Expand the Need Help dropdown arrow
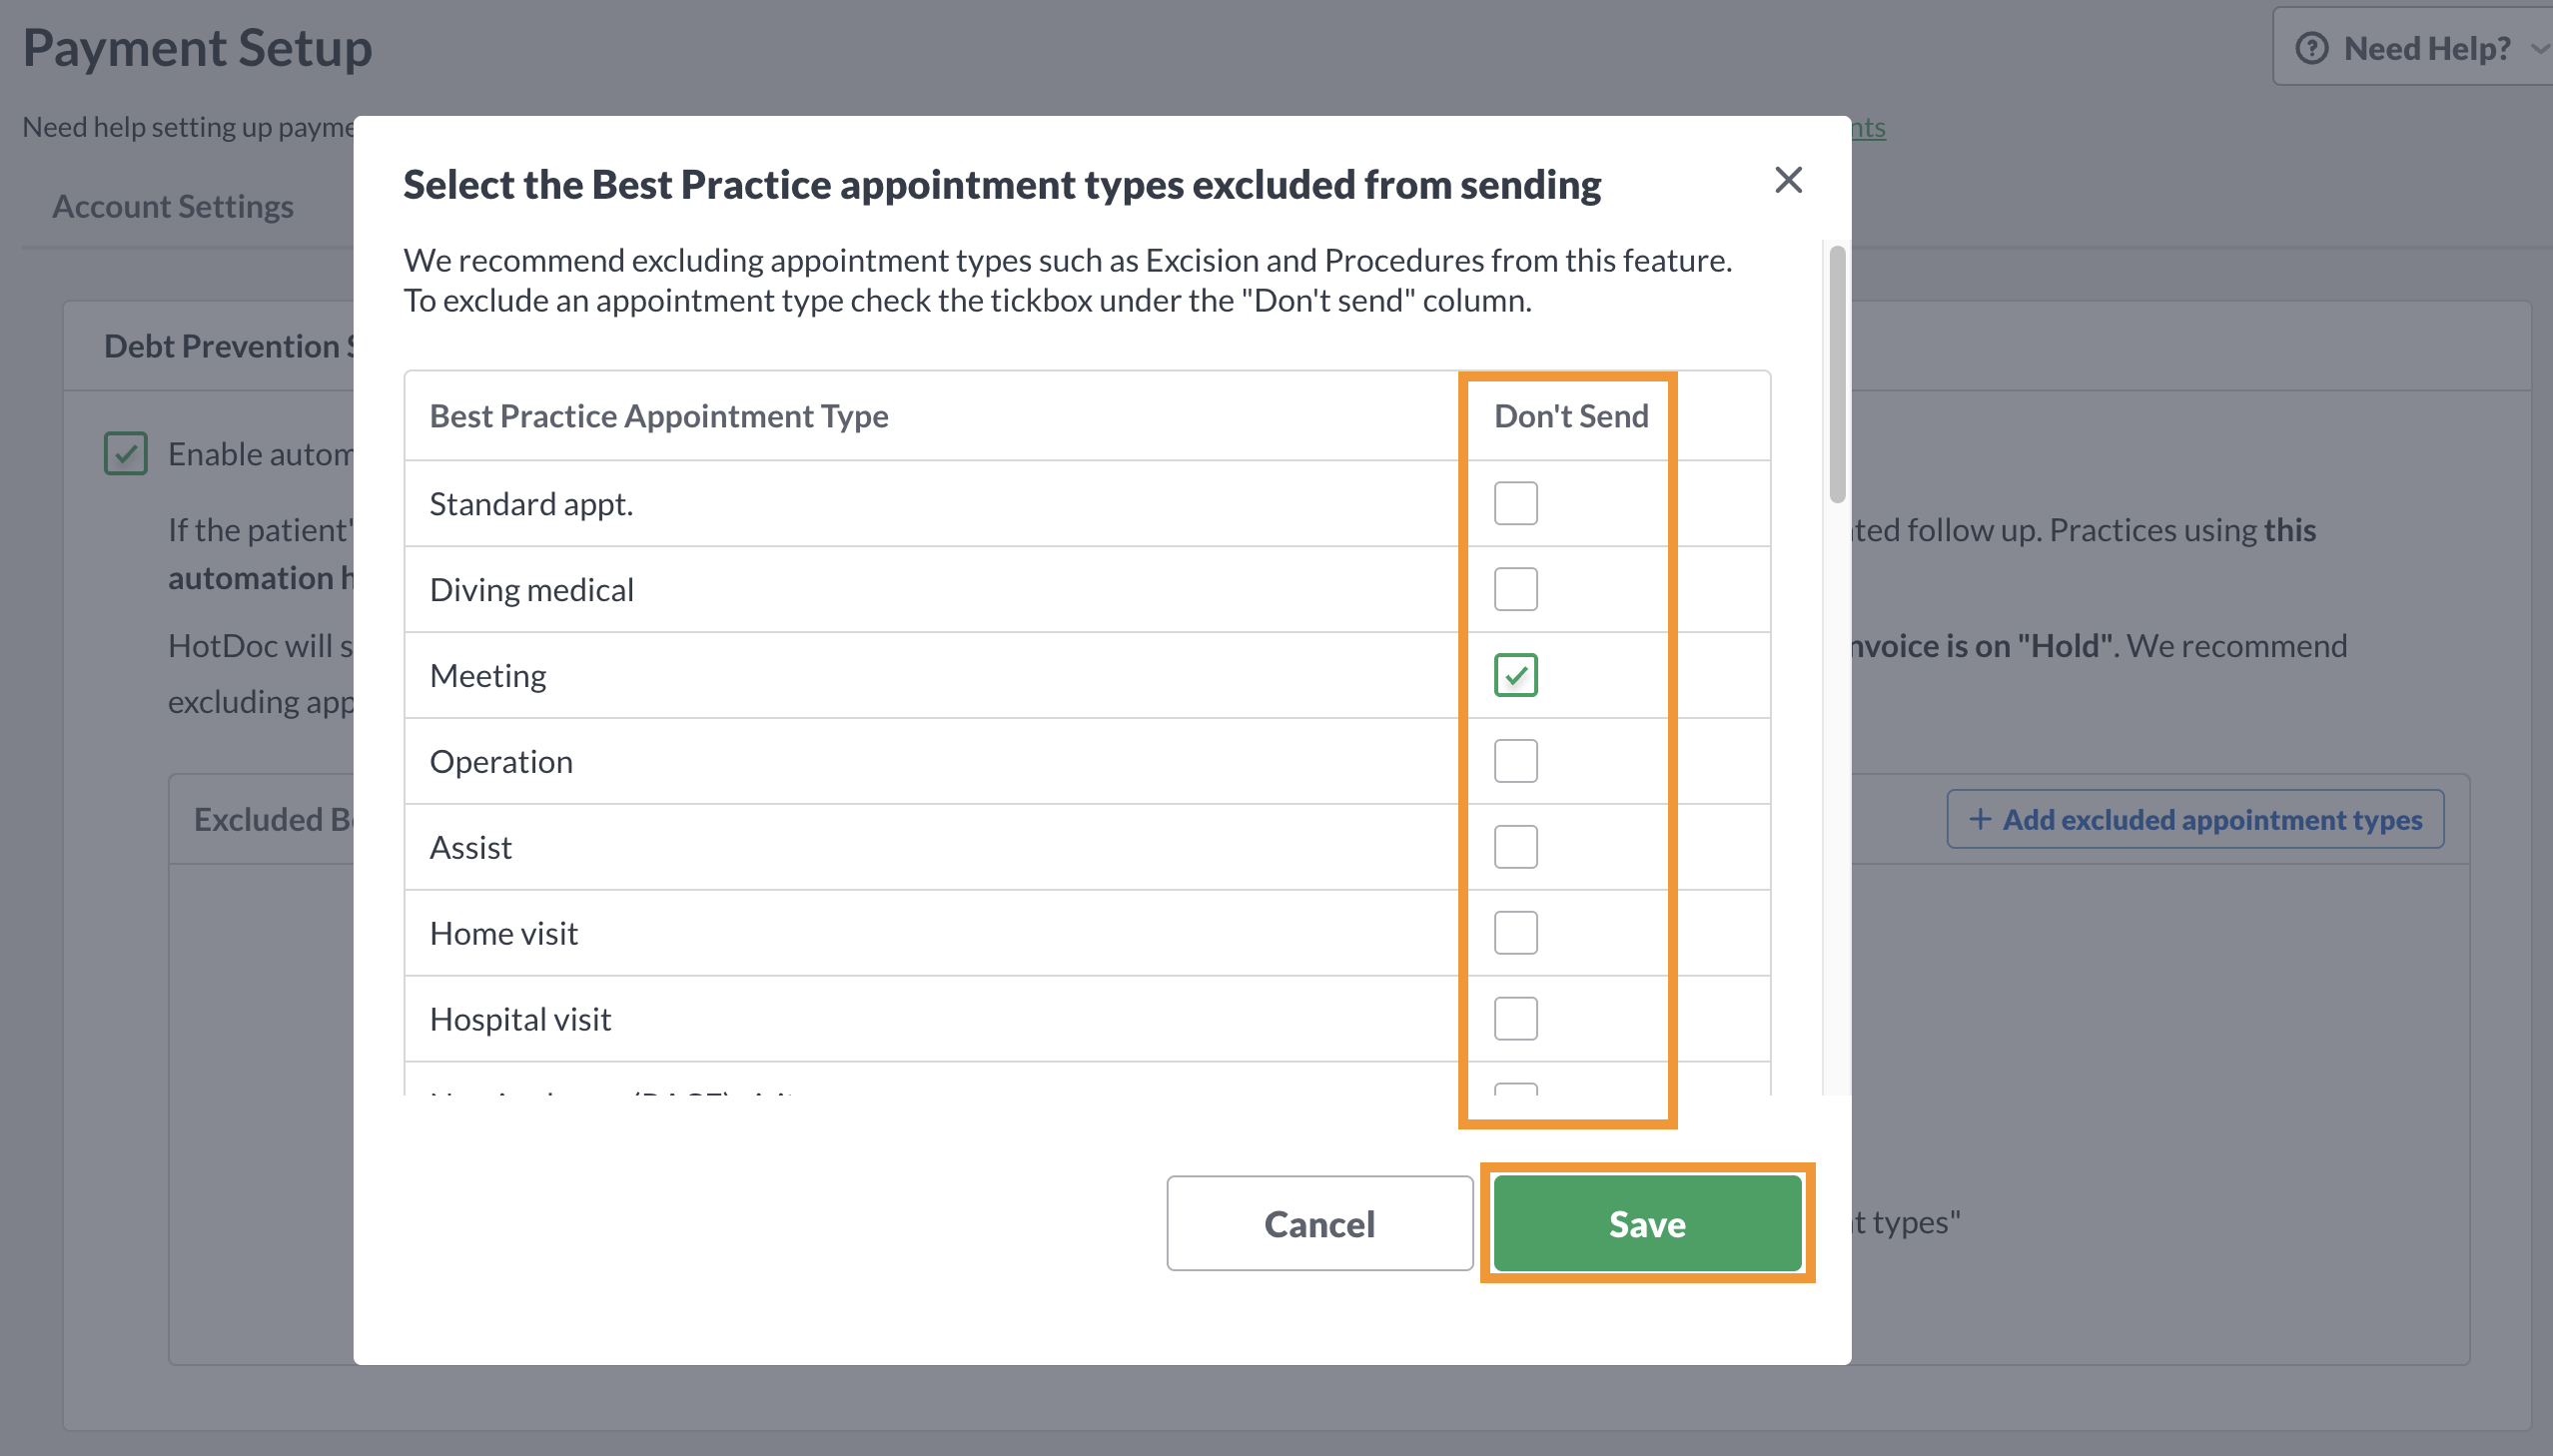This screenshot has width=2553, height=1456. [x=2538, y=48]
